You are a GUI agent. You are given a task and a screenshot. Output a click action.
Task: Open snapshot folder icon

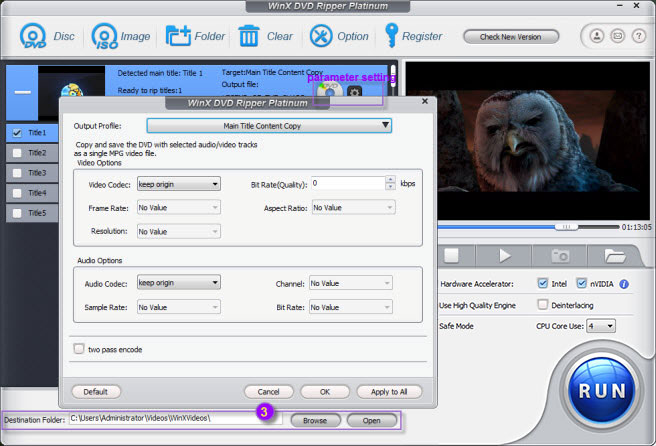pyautogui.click(x=615, y=255)
